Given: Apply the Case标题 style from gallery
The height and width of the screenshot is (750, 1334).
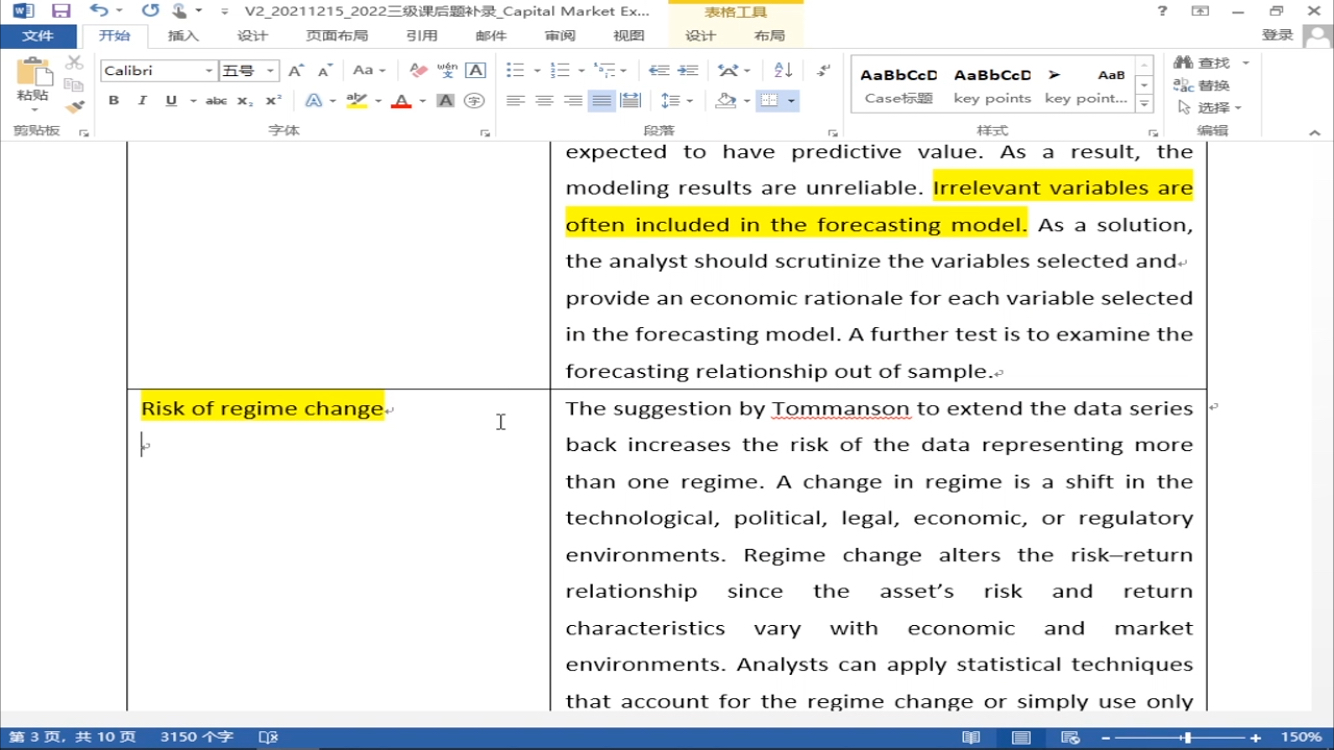Looking at the screenshot, I should (898, 86).
